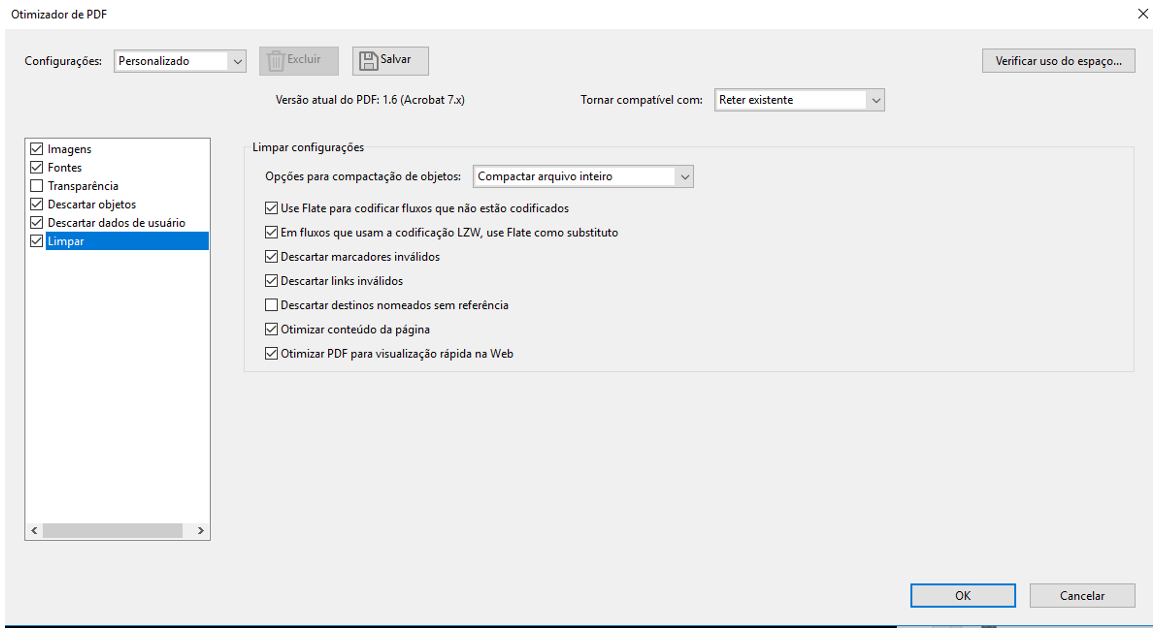Disable Otimizar conteúdo da página
This screenshot has width=1154, height=632.
click(x=271, y=329)
